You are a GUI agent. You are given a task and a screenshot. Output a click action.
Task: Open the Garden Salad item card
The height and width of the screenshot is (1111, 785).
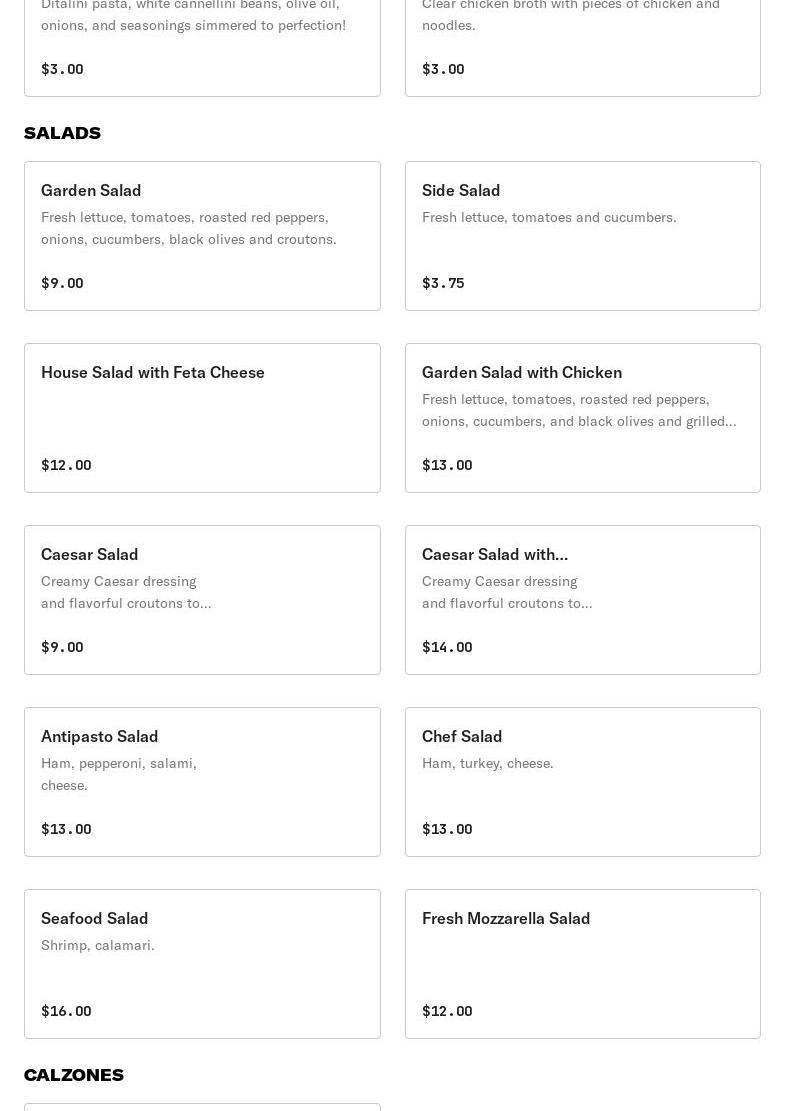point(202,236)
